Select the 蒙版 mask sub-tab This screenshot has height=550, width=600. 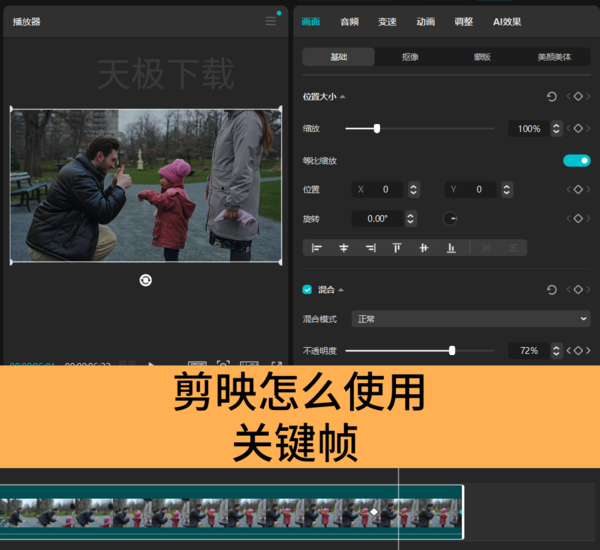pos(482,57)
